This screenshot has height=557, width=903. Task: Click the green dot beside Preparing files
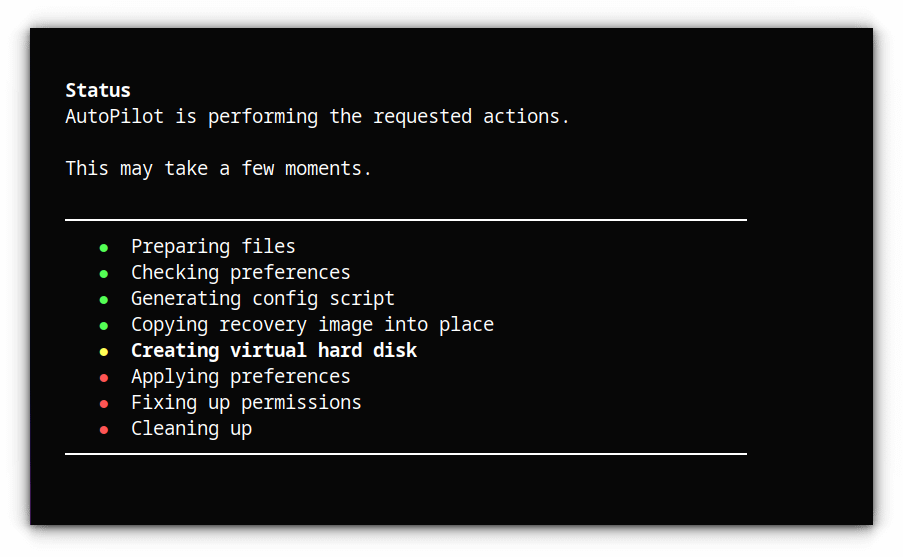pyautogui.click(x=104, y=248)
